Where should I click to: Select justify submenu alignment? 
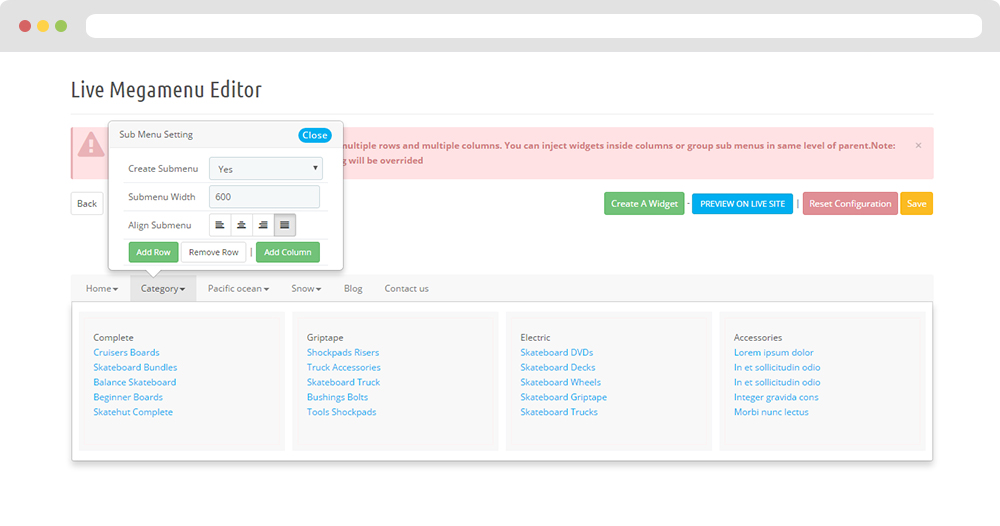coord(285,225)
